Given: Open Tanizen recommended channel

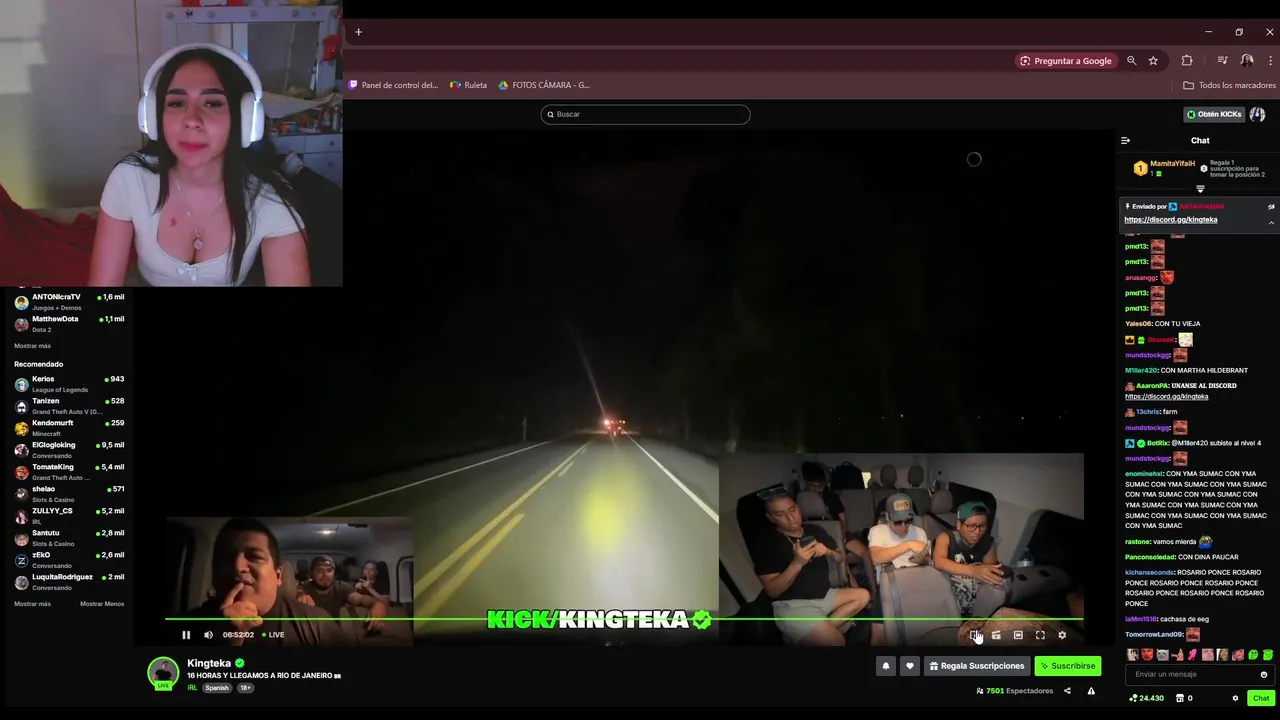Looking at the screenshot, I should [x=69, y=406].
